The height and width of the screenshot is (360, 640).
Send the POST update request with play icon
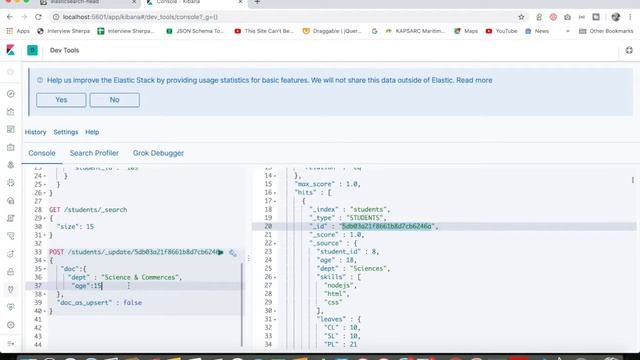pos(220,253)
